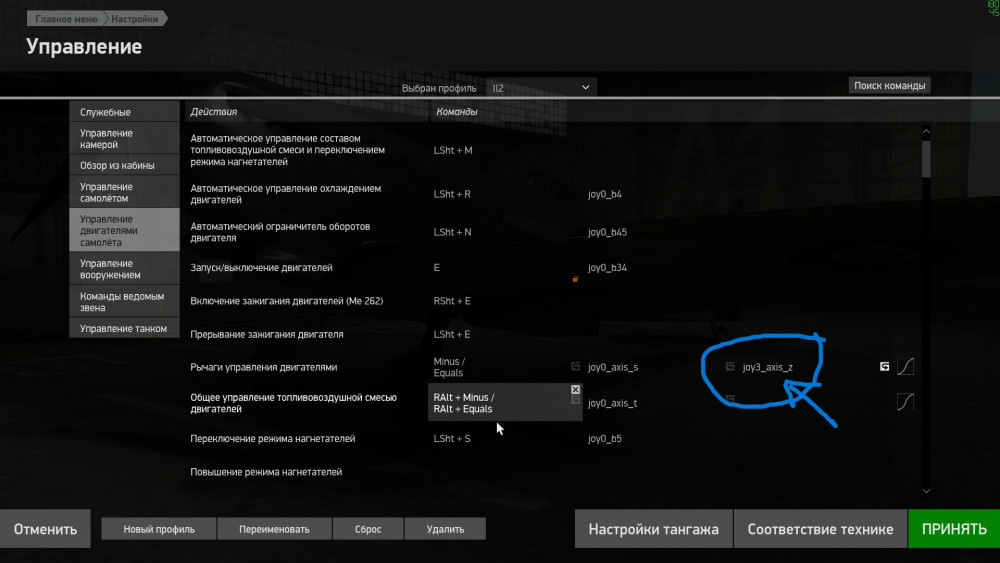The height and width of the screenshot is (563, 1000).
Task: Open the Управление самолётом category
Action: point(124,192)
